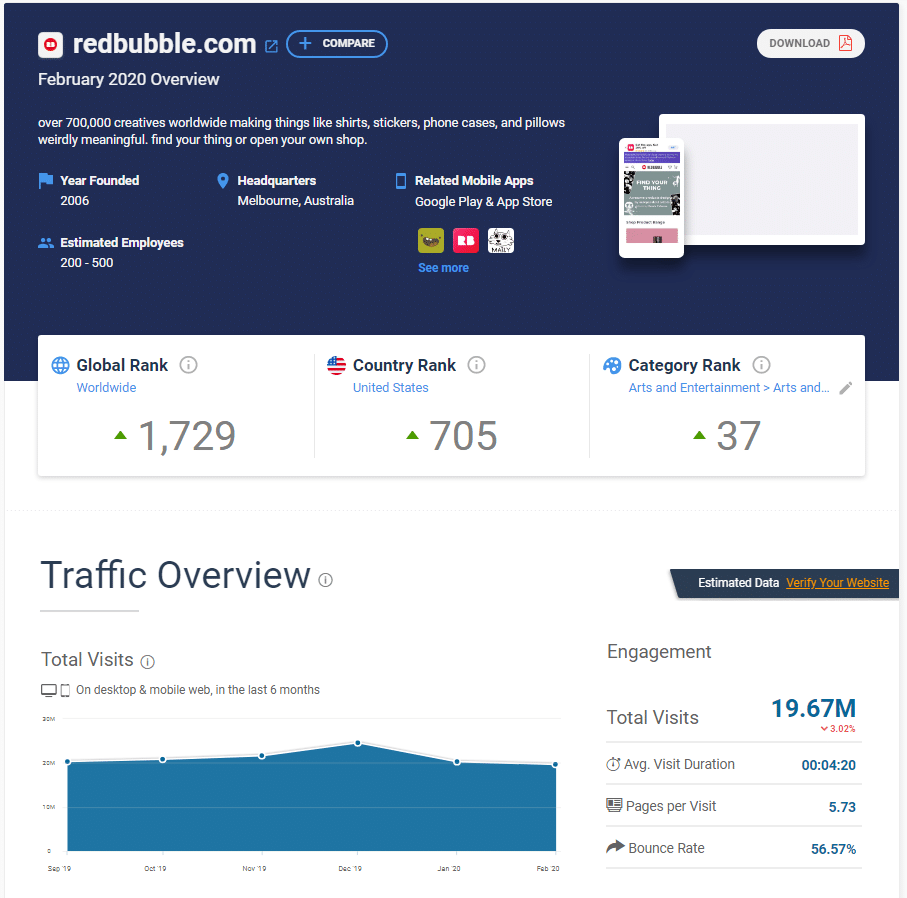Screen dimensions: 907x898
Task: Click the Total Visits info icon
Action: click(148, 661)
